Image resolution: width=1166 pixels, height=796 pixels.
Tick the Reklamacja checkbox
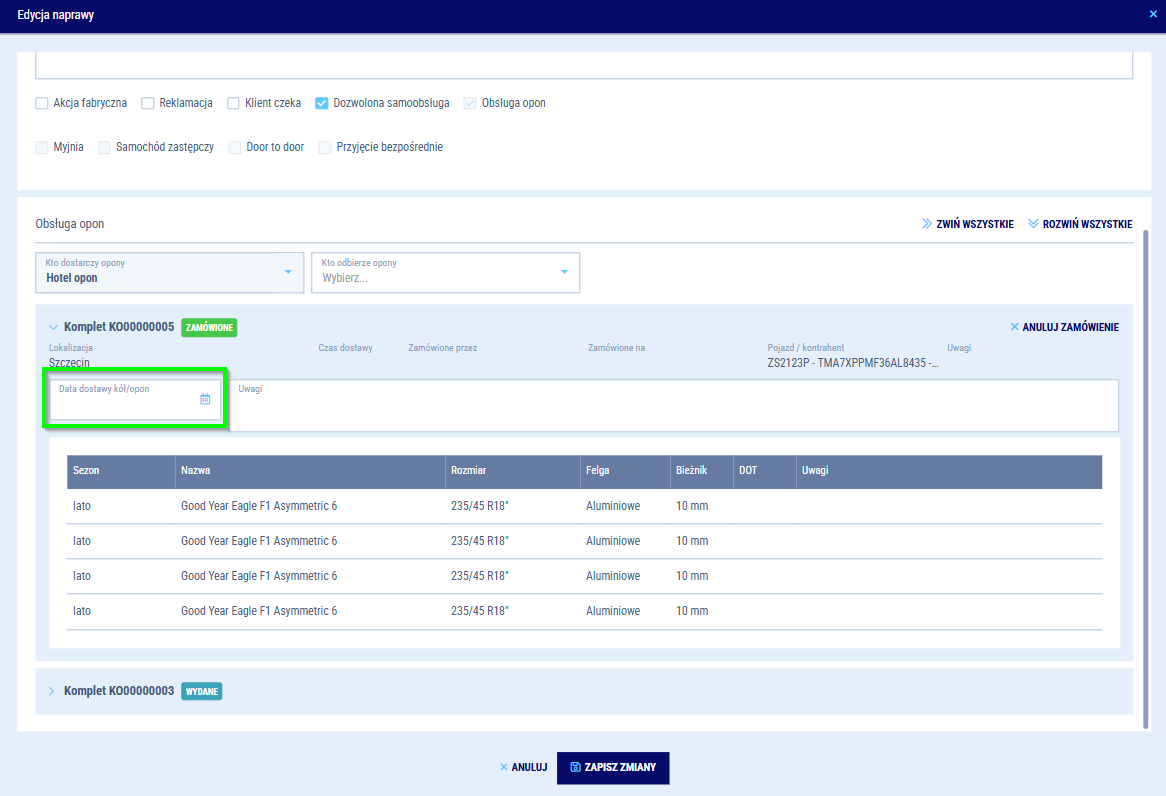(x=148, y=103)
